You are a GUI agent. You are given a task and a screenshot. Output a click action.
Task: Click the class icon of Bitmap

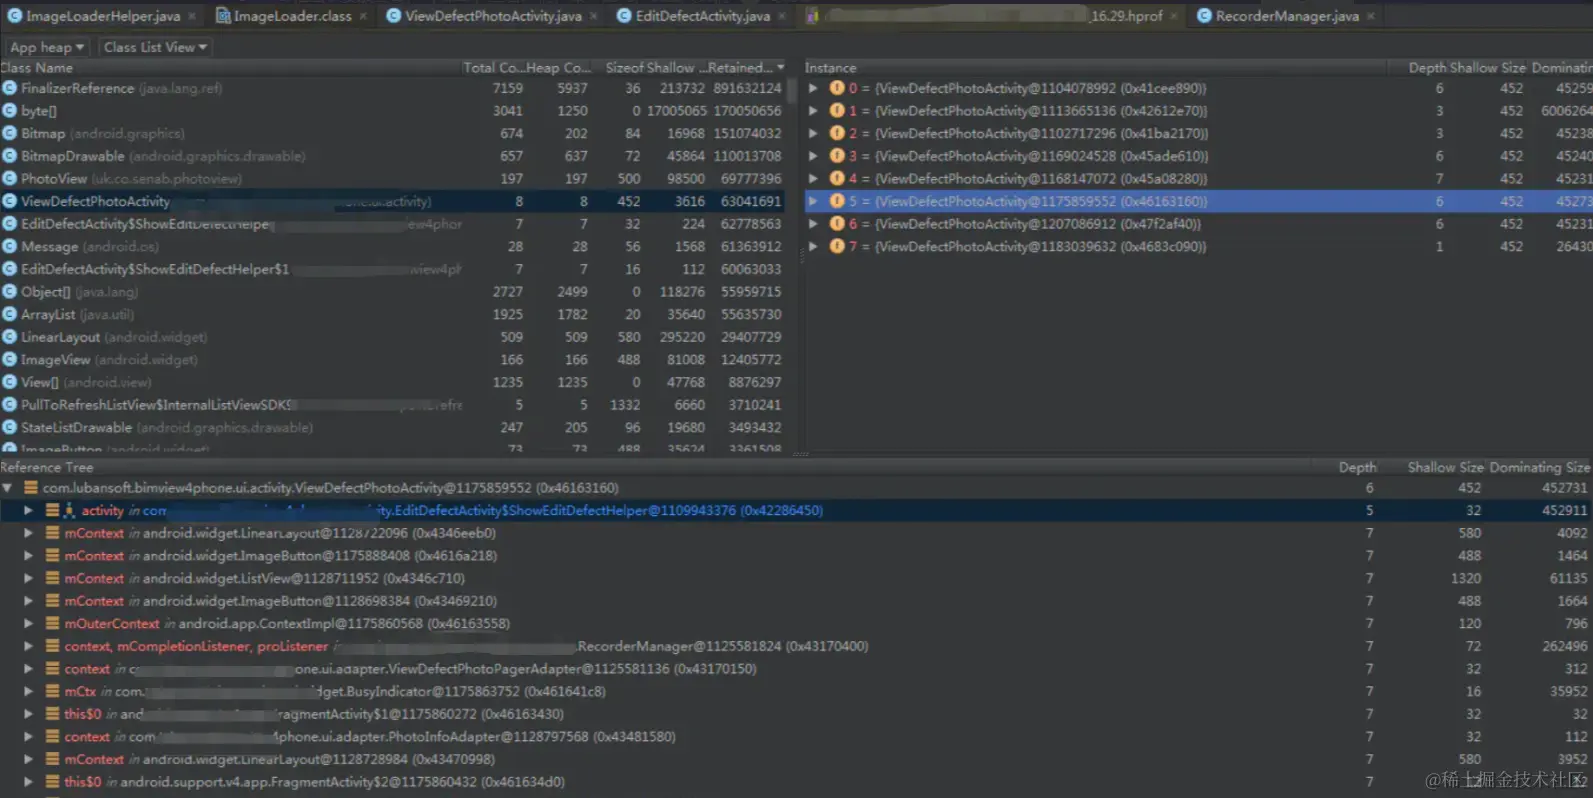pos(10,133)
